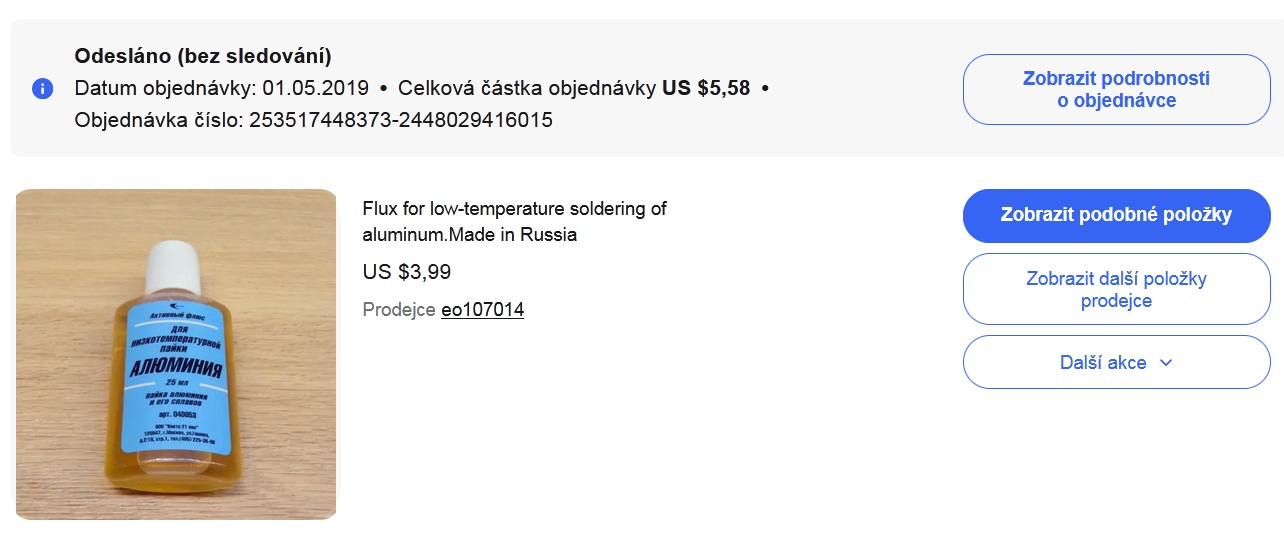Viewport: 1284px width, 540px height.
Task: Open the Další akce dropdown menu
Action: click(1116, 362)
